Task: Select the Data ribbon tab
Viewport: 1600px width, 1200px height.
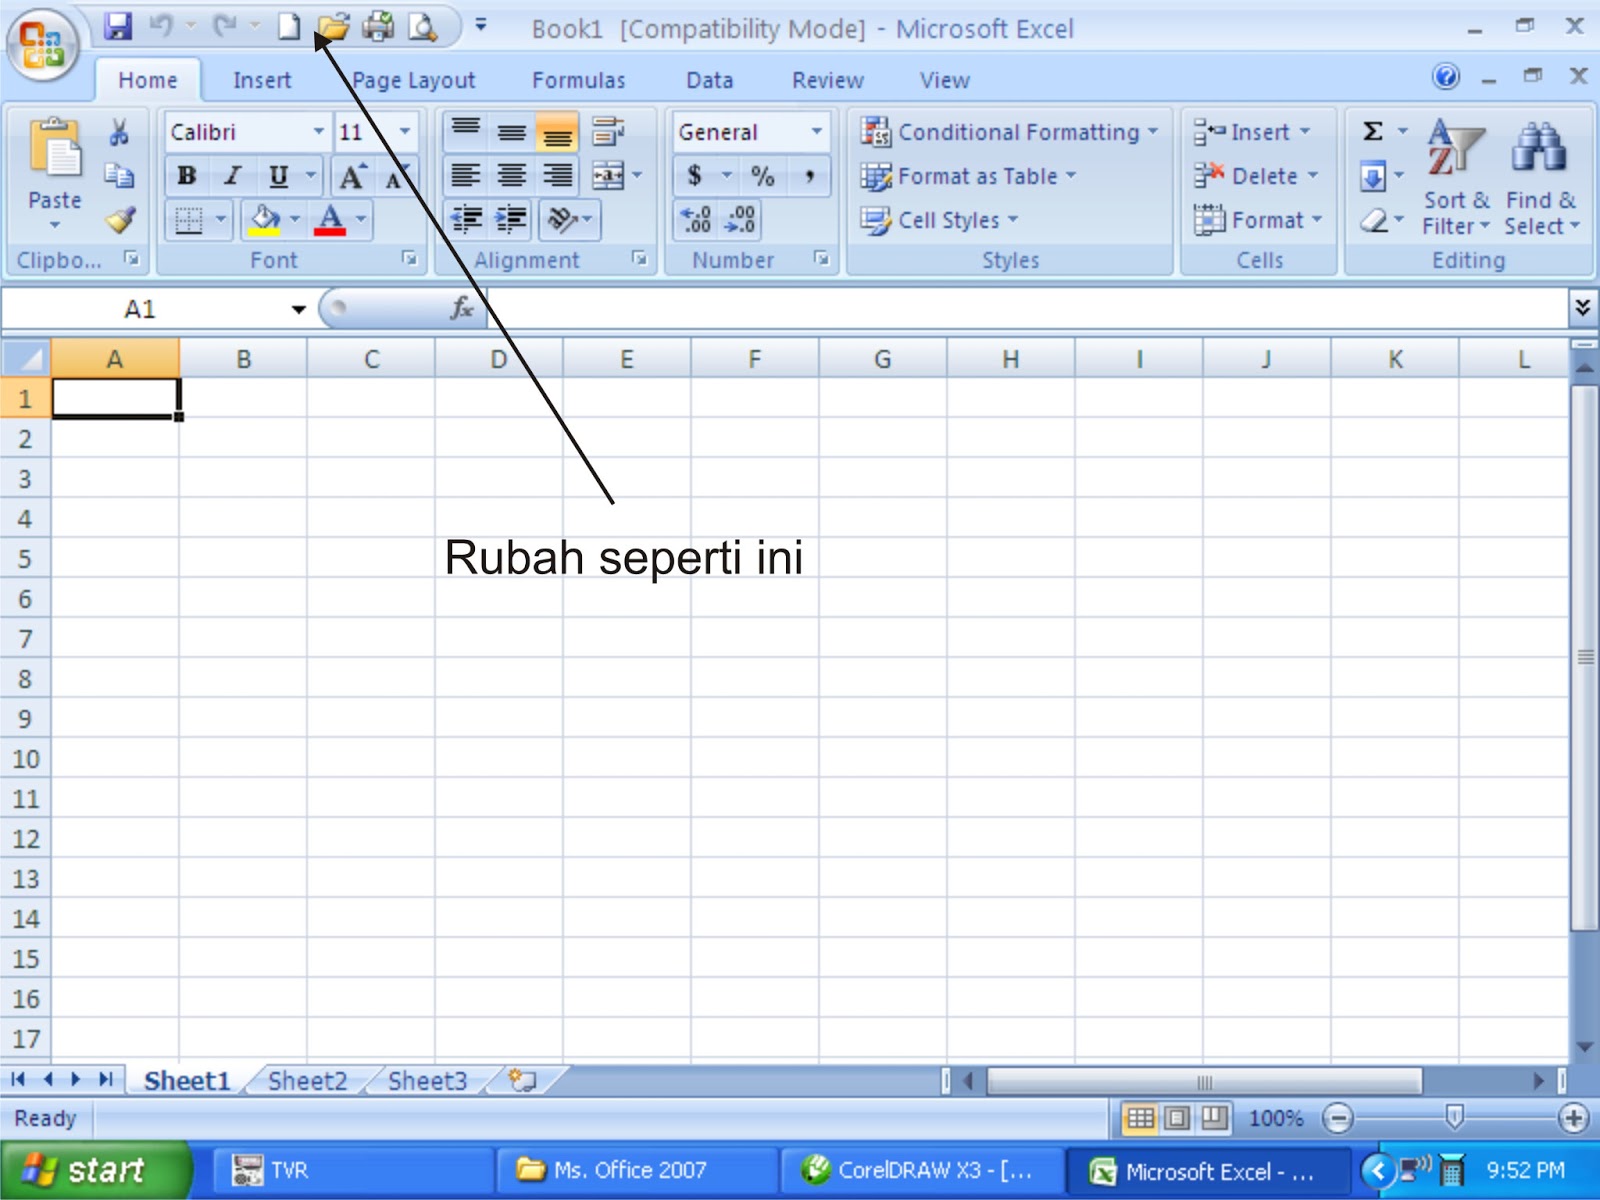Action: (709, 80)
